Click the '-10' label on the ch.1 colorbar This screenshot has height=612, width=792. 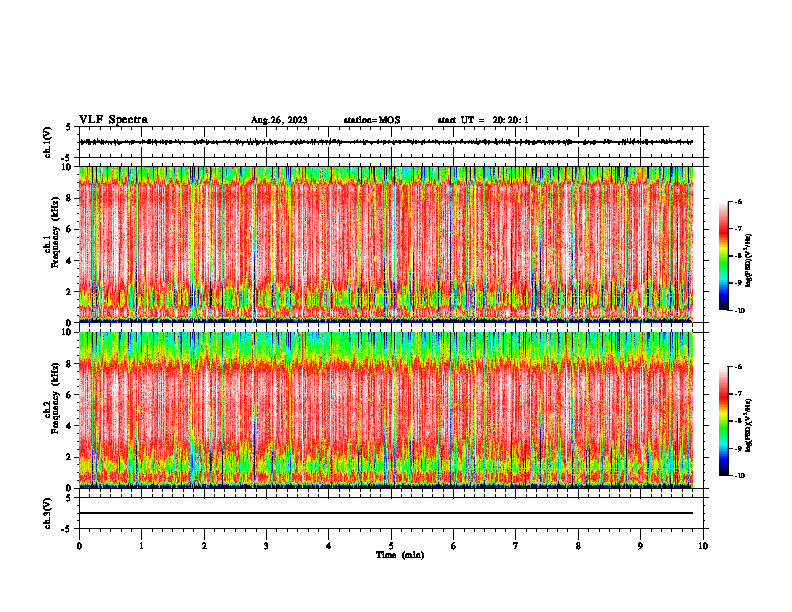pyautogui.click(x=738, y=311)
